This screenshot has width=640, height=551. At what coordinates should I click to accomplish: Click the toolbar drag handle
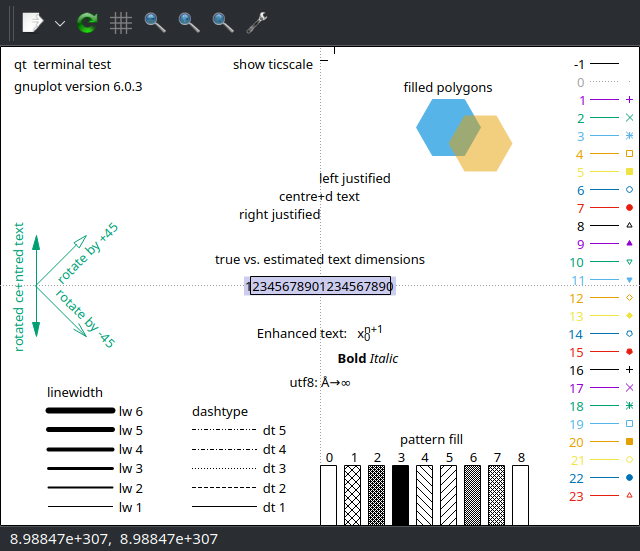[11, 23]
